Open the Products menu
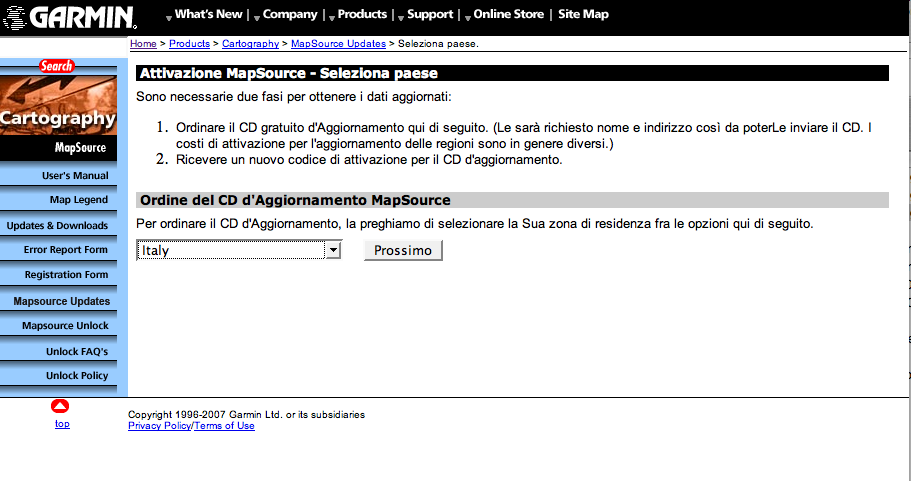This screenshot has height=481, width=911. point(362,15)
